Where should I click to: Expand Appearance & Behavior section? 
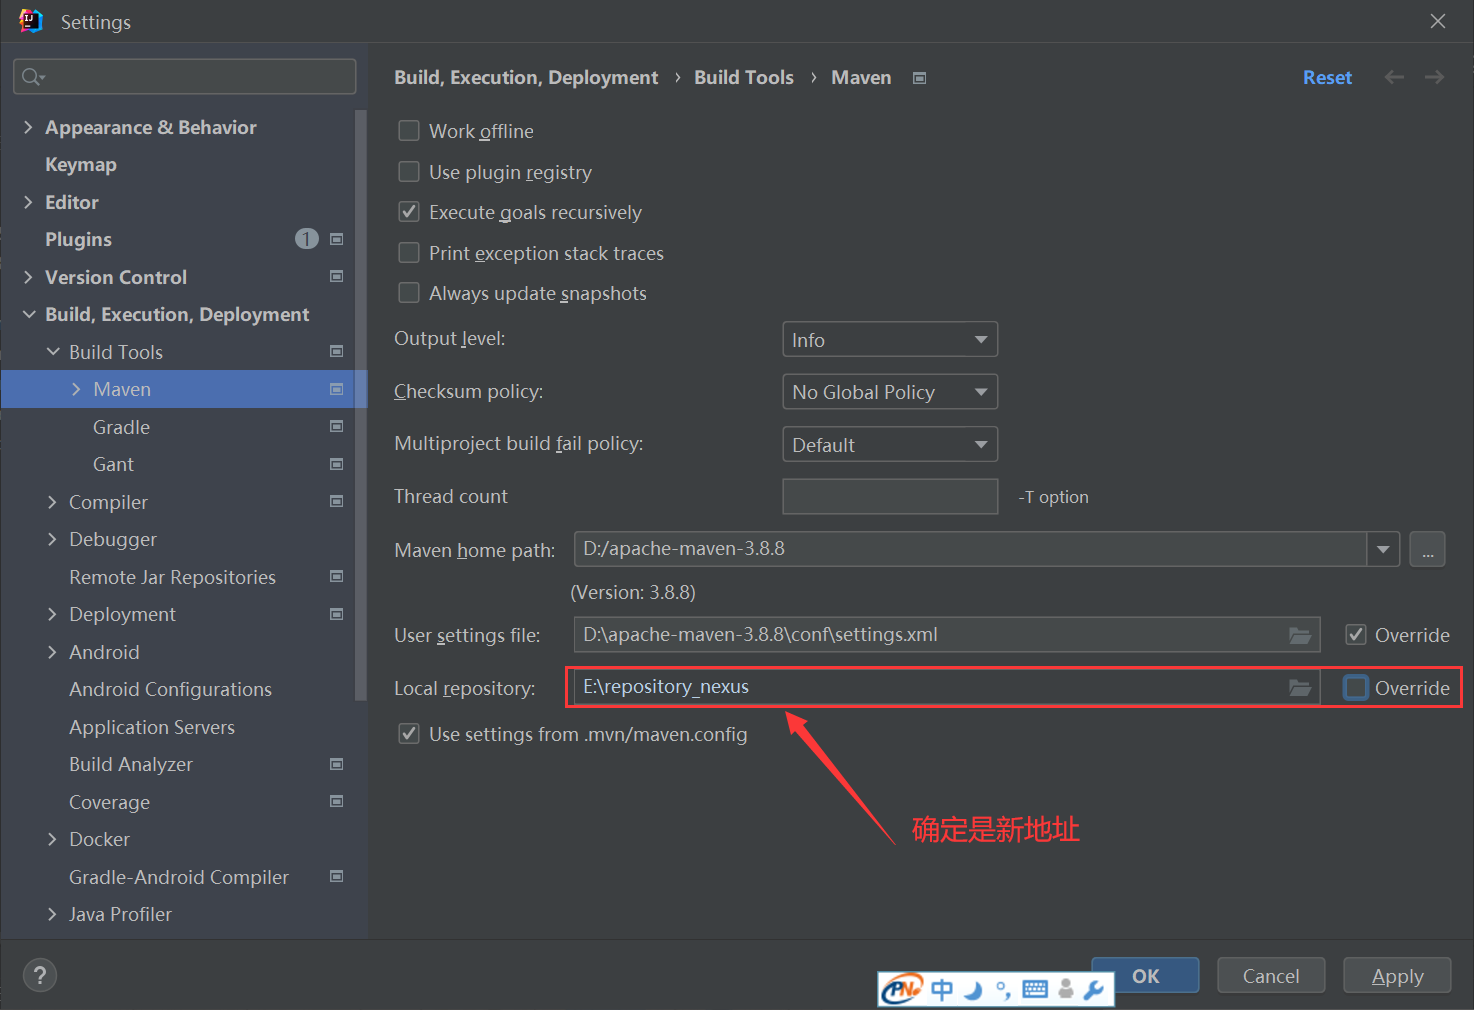(28, 127)
